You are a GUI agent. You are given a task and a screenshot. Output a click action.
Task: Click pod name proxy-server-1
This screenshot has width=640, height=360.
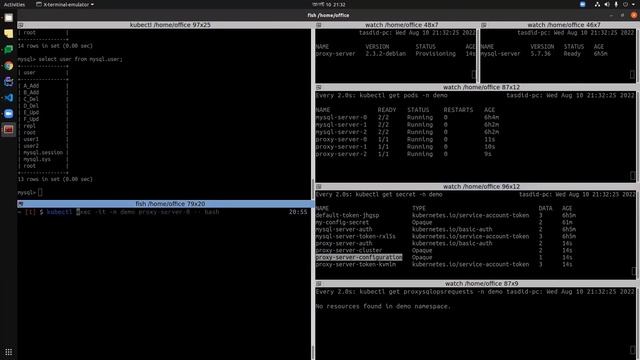[341, 147]
